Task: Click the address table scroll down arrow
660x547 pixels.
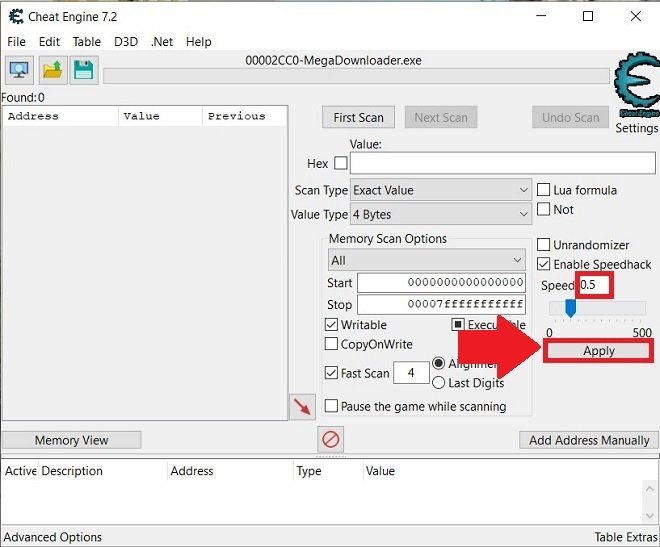Action: (649, 516)
